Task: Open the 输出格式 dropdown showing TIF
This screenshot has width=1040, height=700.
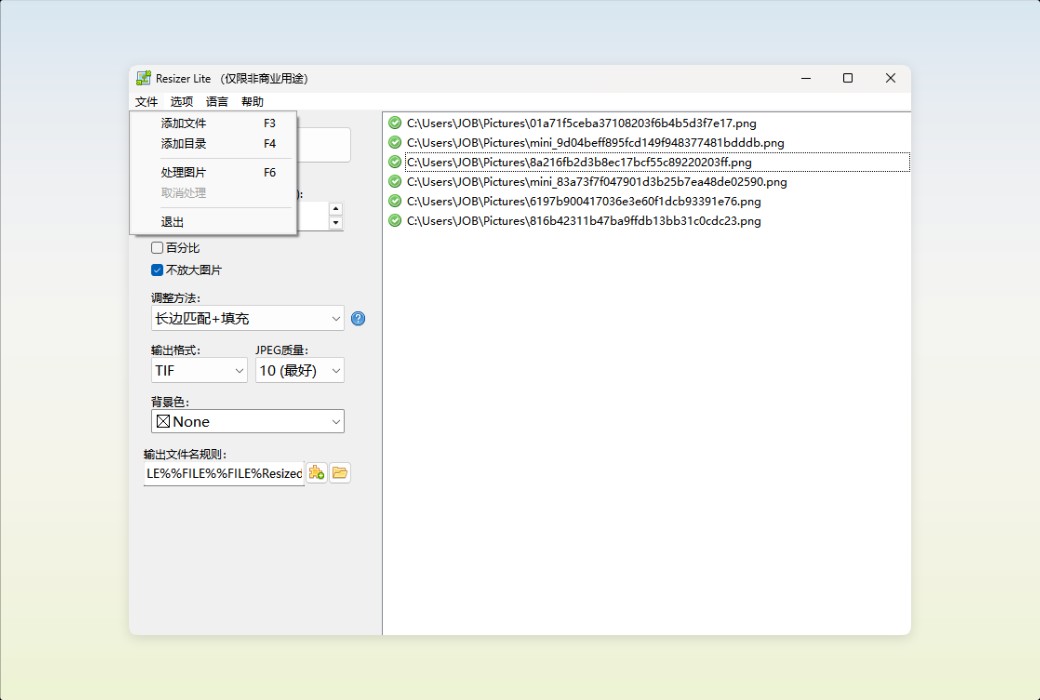Action: click(x=198, y=370)
